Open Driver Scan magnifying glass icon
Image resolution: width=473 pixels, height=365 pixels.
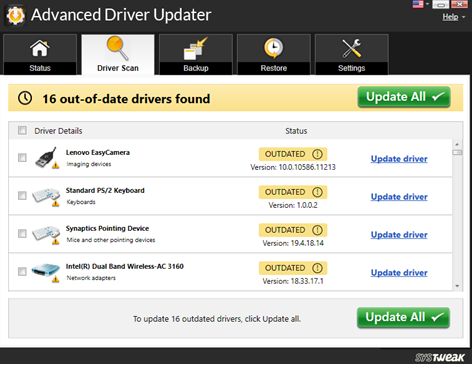pos(118,48)
